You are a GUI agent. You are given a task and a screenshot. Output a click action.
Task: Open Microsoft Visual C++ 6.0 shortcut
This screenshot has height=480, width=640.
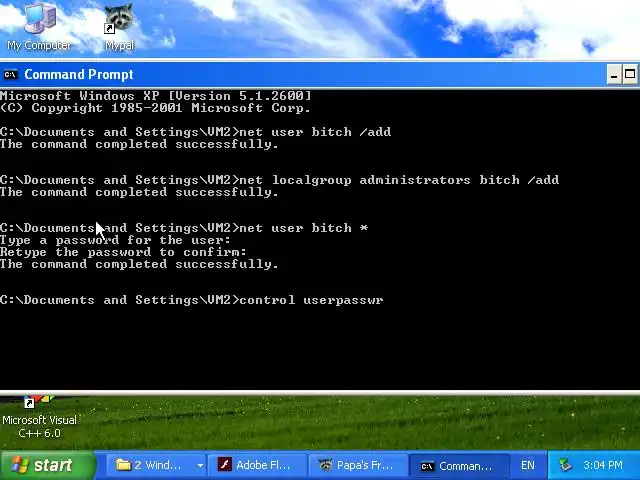[39, 417]
